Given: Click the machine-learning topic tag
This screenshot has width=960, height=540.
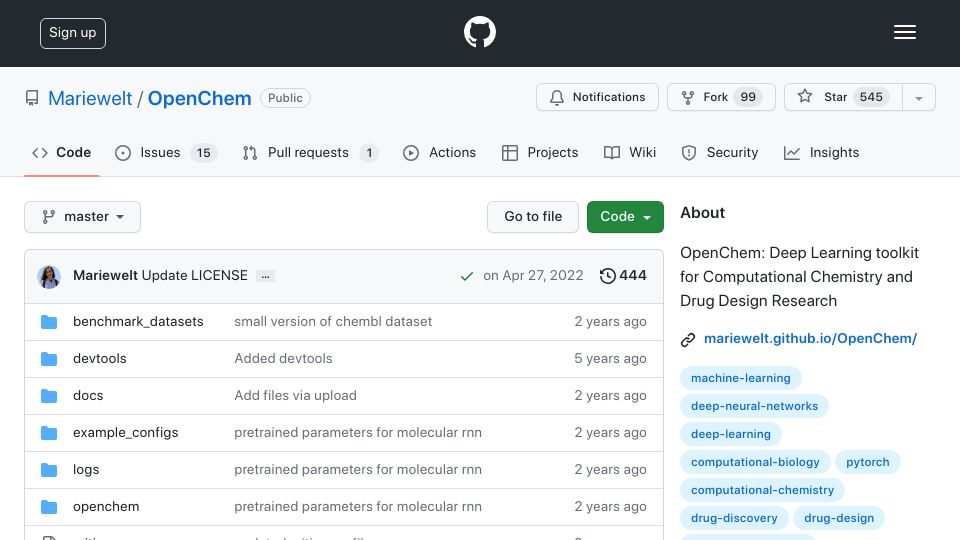Looking at the screenshot, I should pos(741,378).
